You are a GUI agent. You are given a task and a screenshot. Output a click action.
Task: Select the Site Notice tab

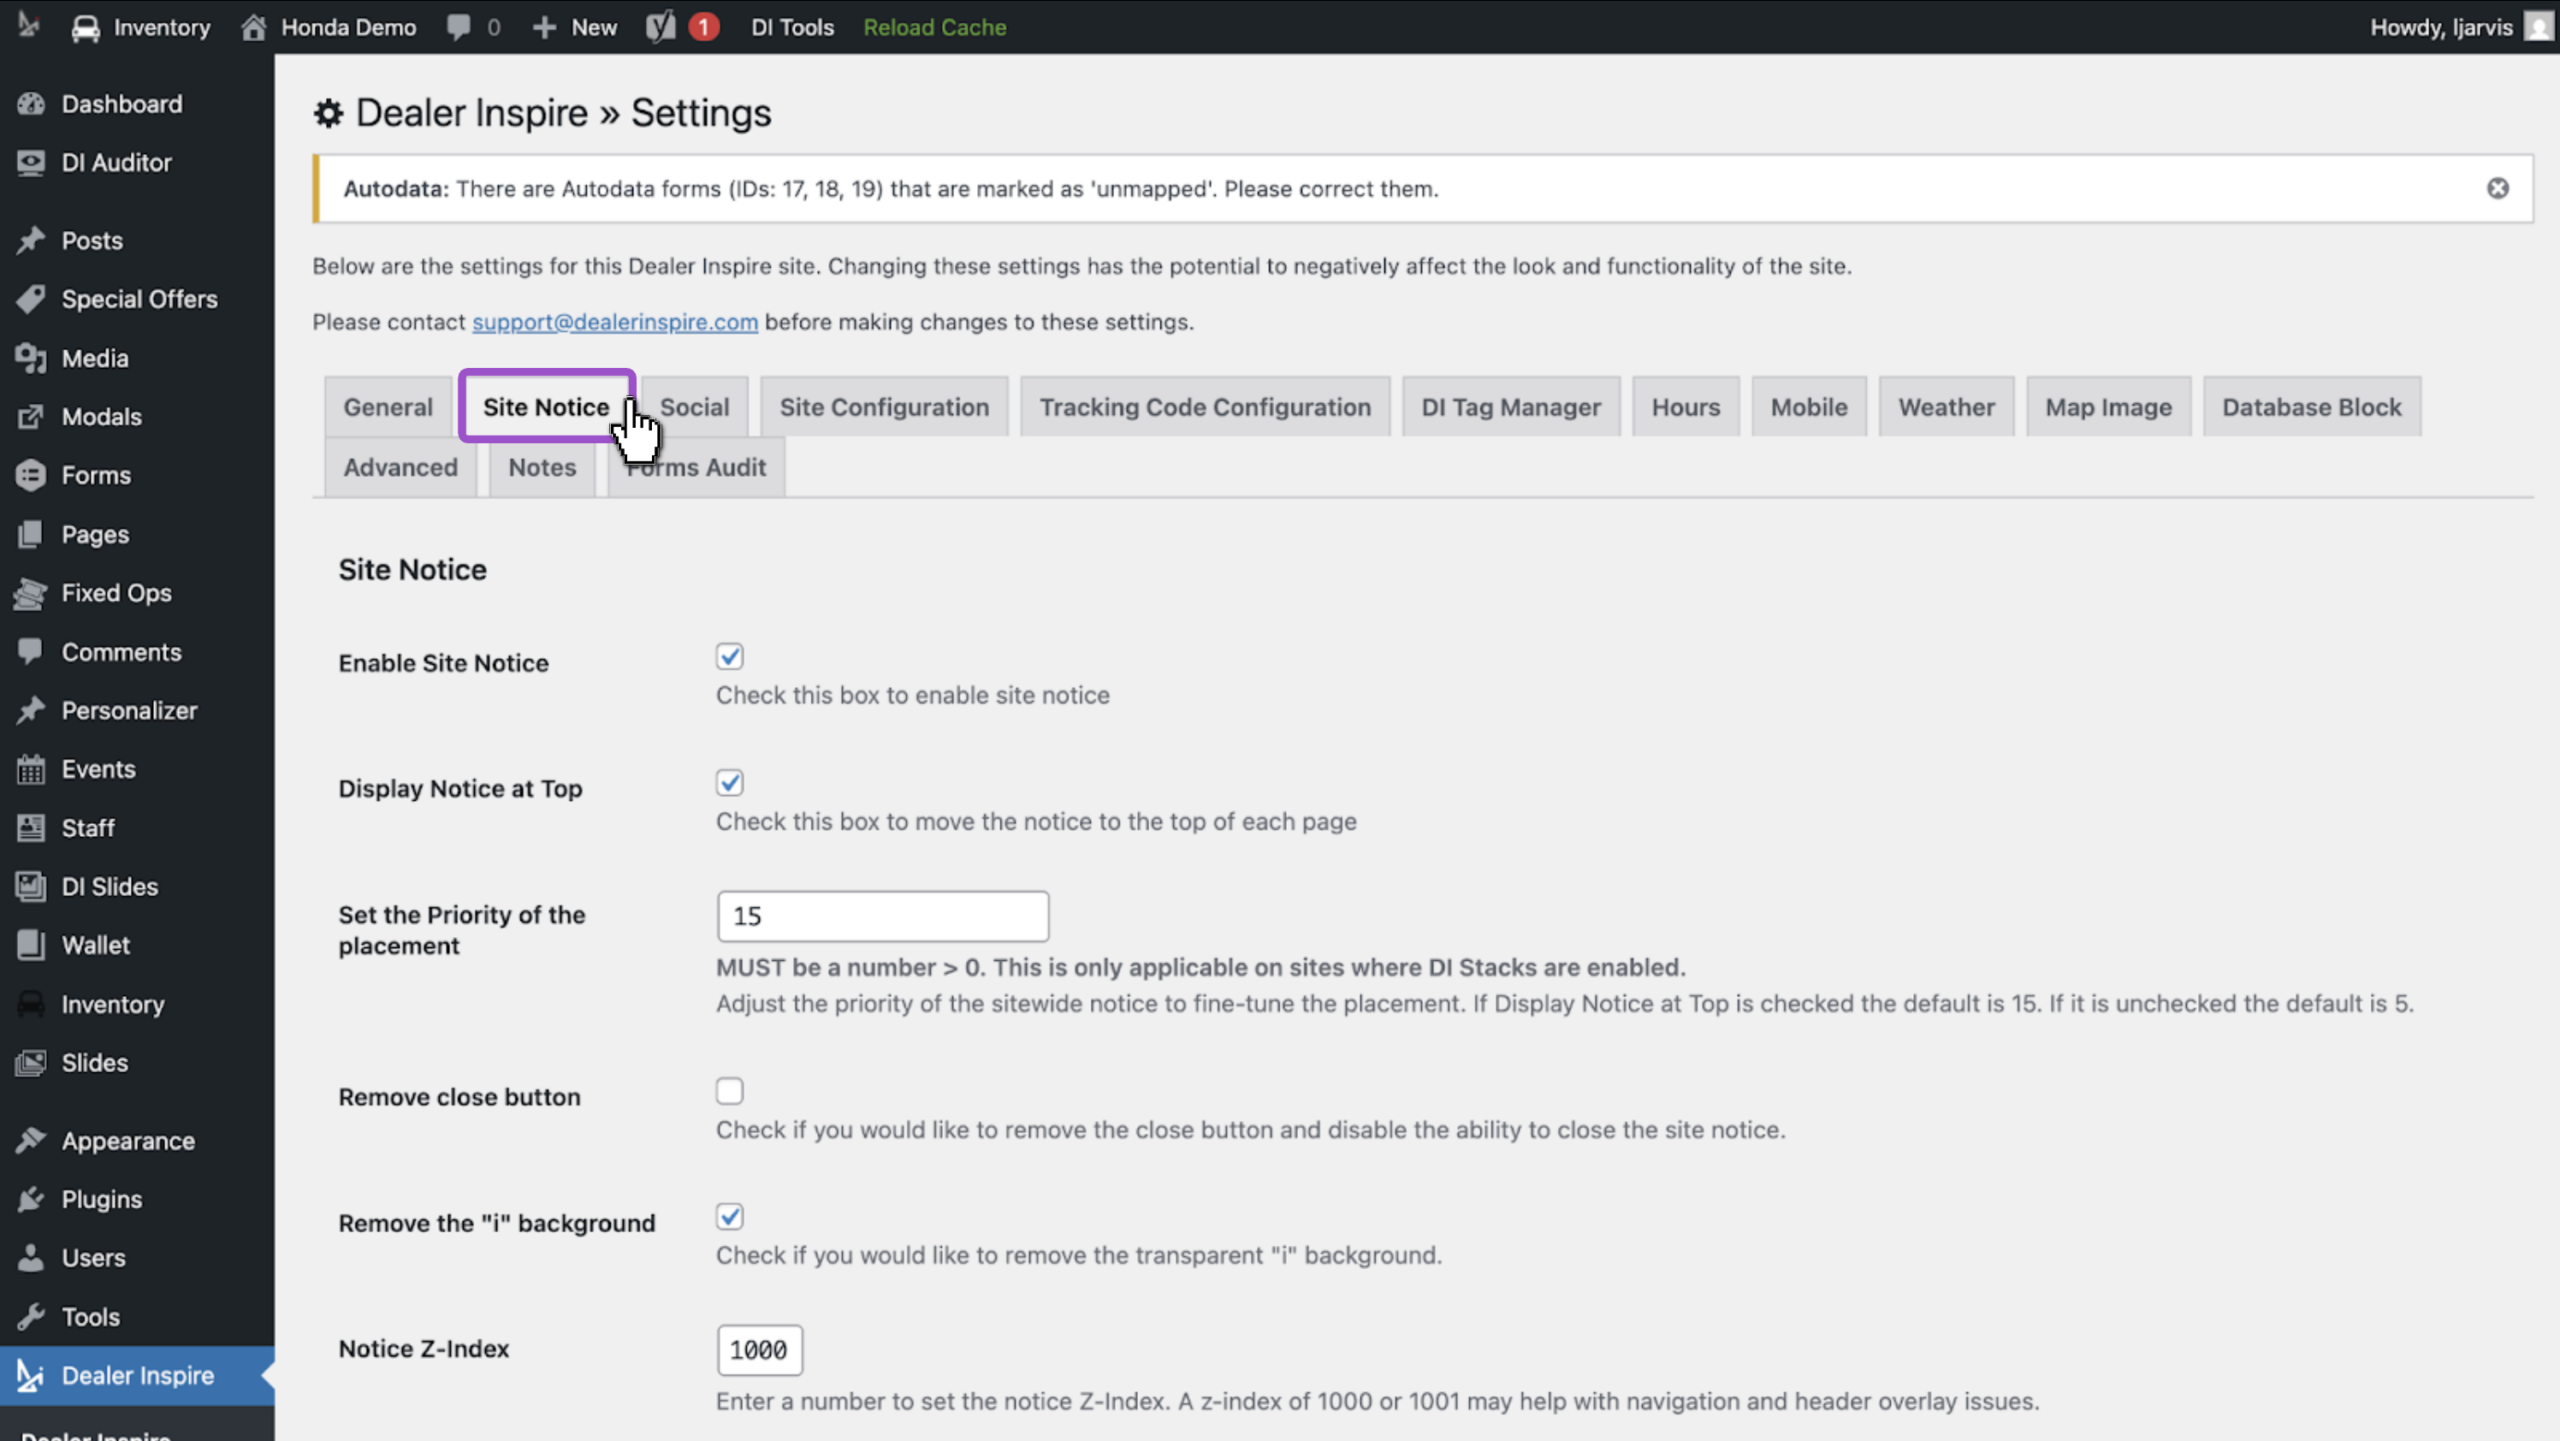[546, 406]
